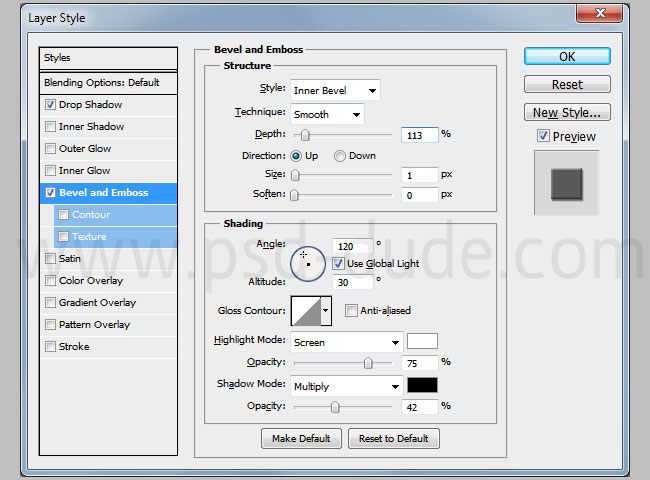Toggle the Use Global Light checkbox

click(338, 264)
